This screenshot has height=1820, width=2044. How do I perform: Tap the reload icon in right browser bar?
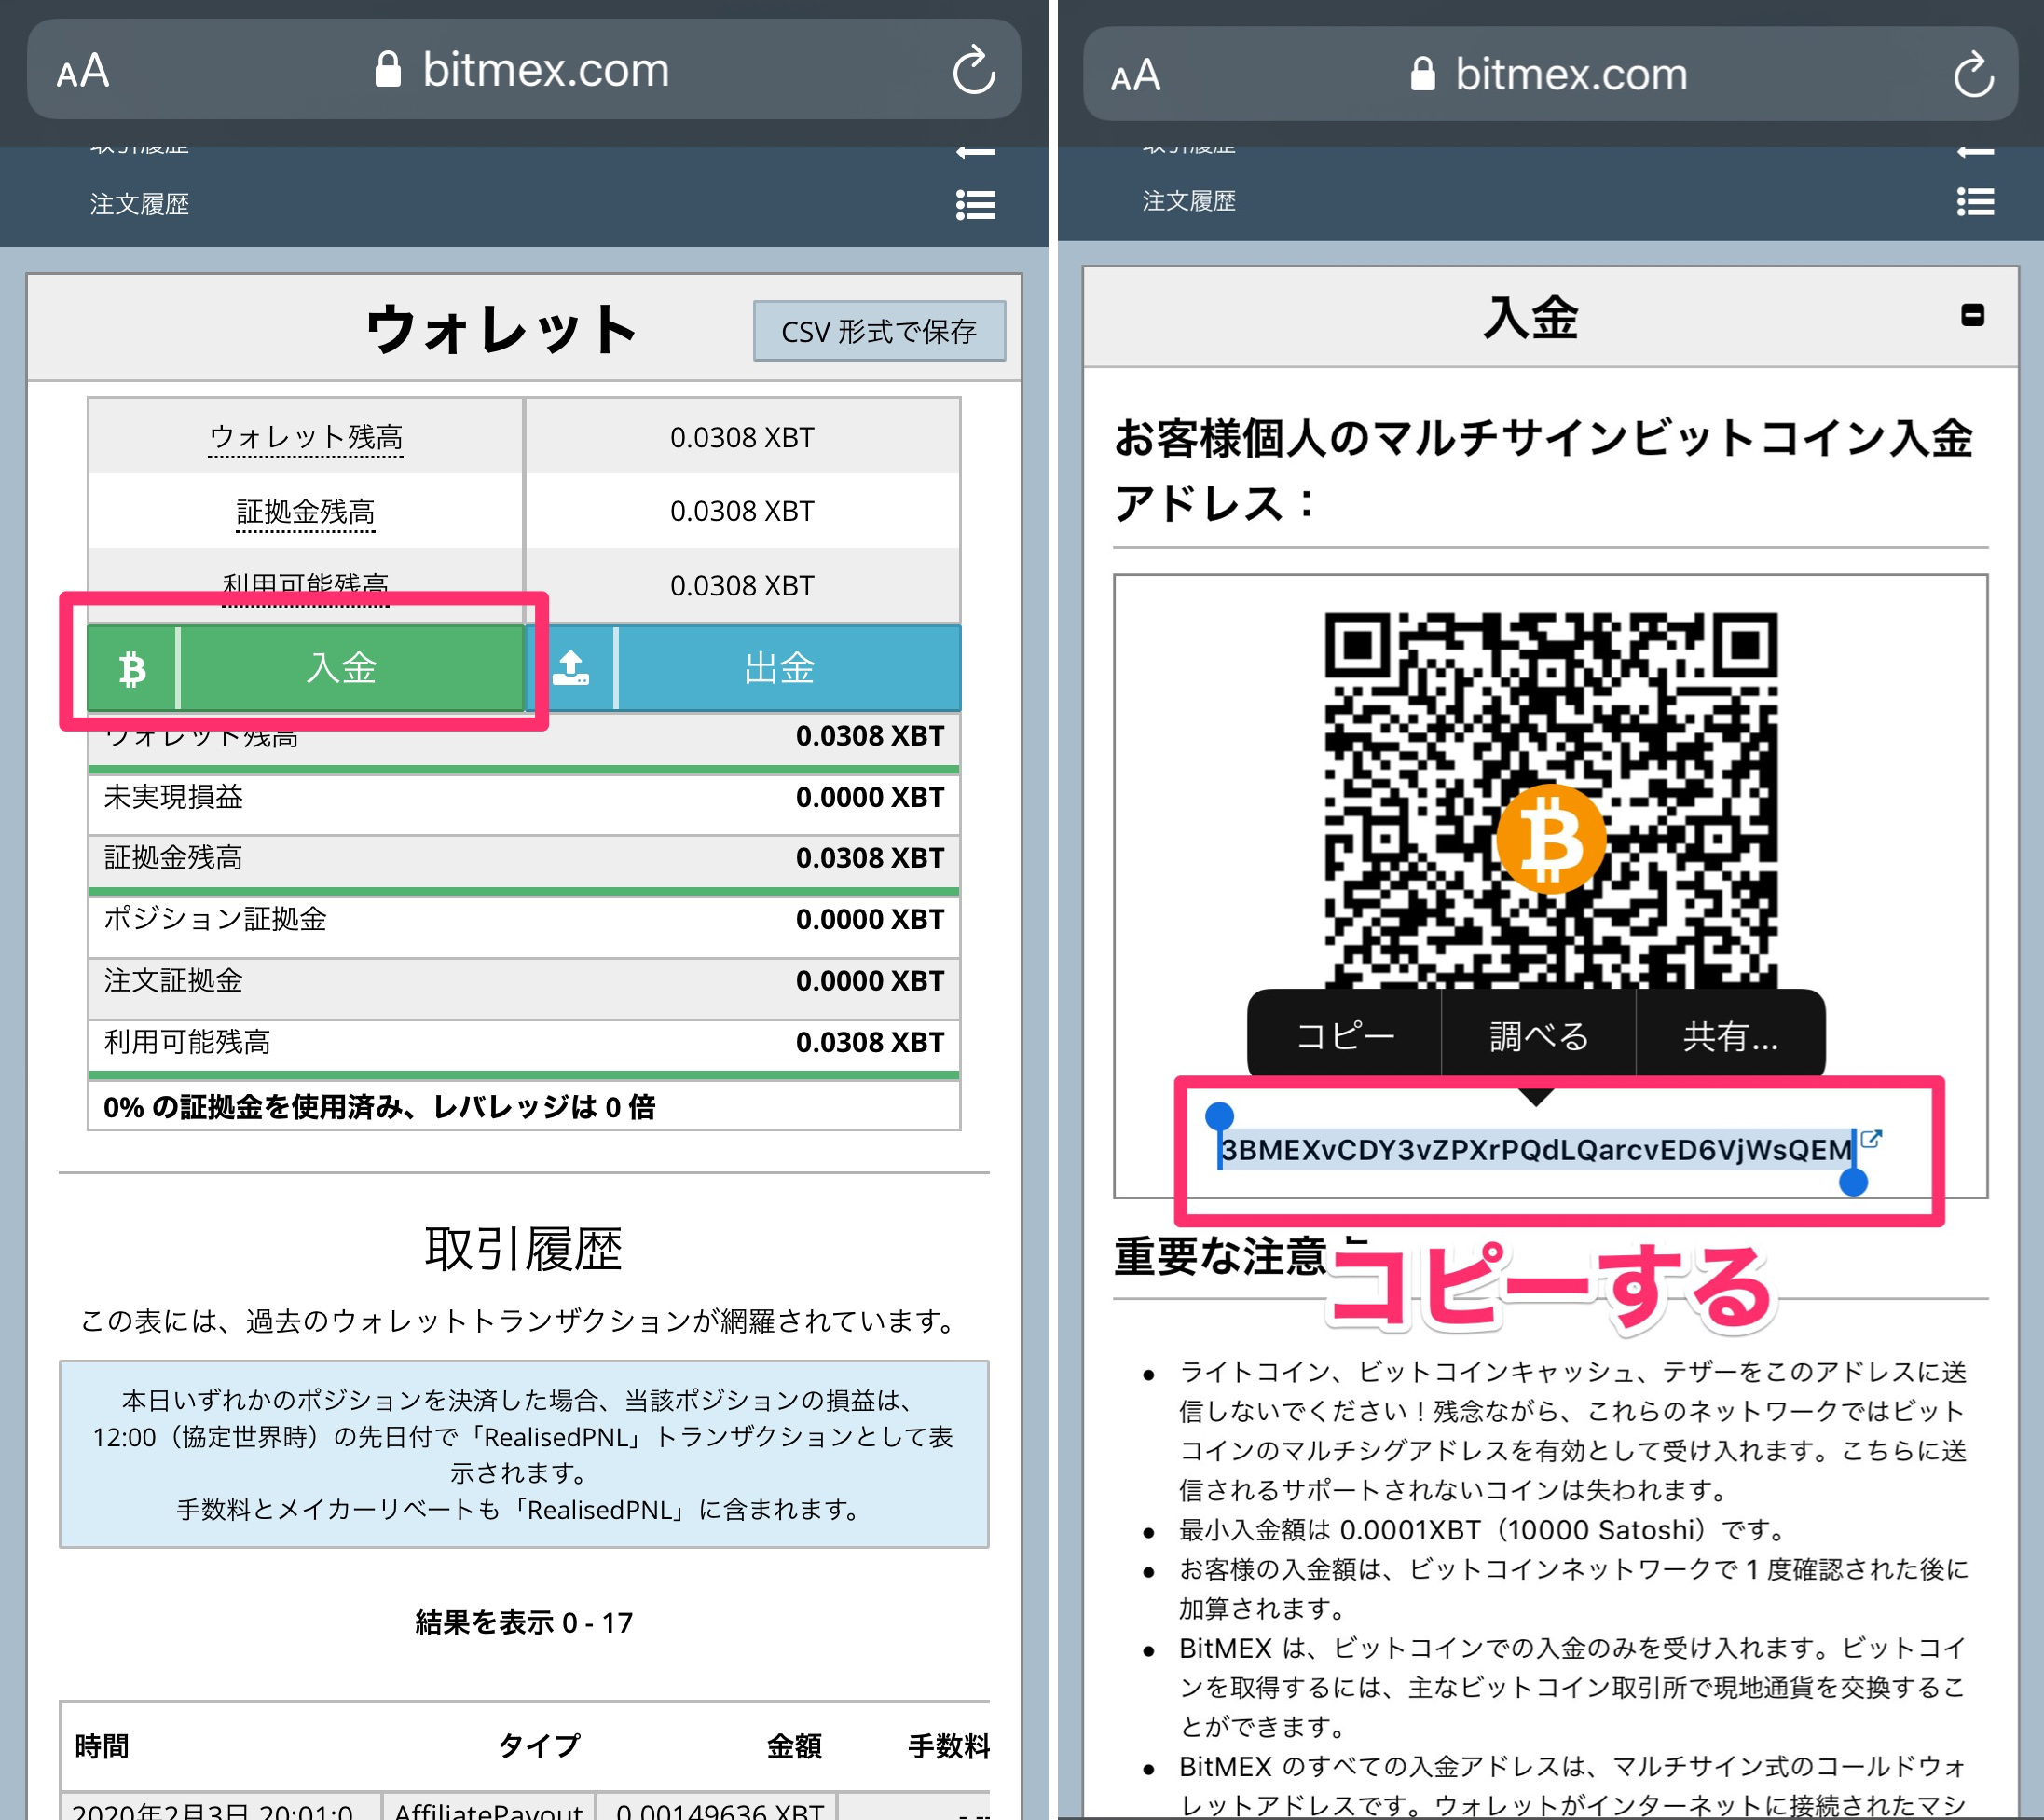pyautogui.click(x=1973, y=75)
